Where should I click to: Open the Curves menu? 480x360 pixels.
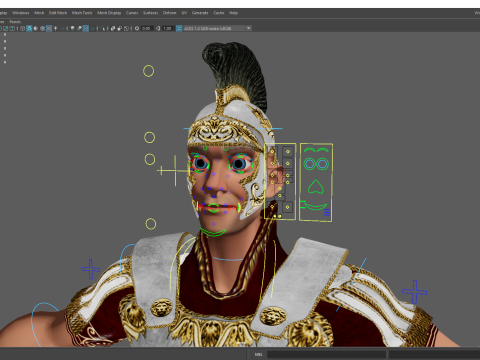point(132,13)
